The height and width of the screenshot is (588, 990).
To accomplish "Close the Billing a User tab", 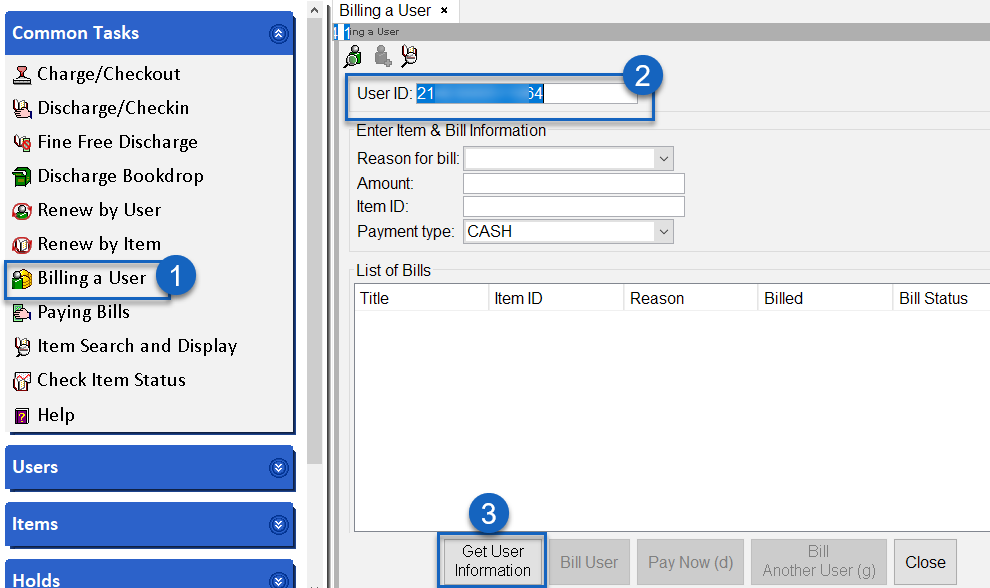I will [444, 11].
